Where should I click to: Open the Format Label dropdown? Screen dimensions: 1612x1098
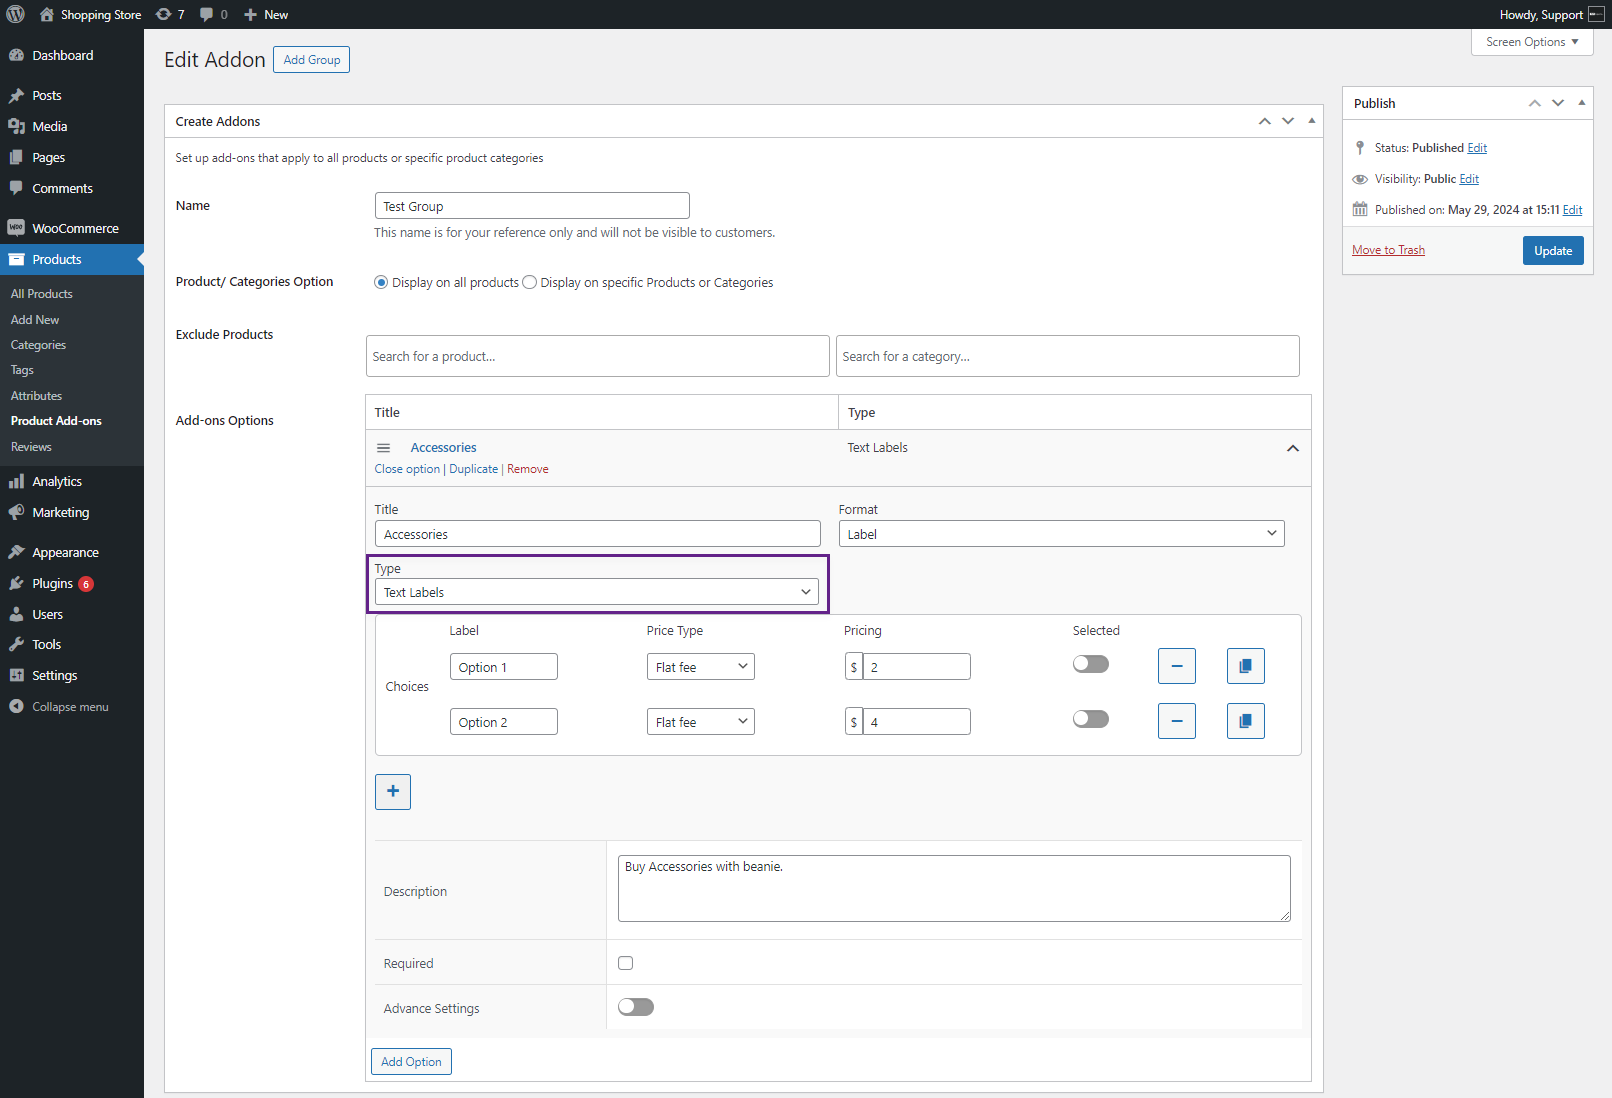click(x=1061, y=534)
